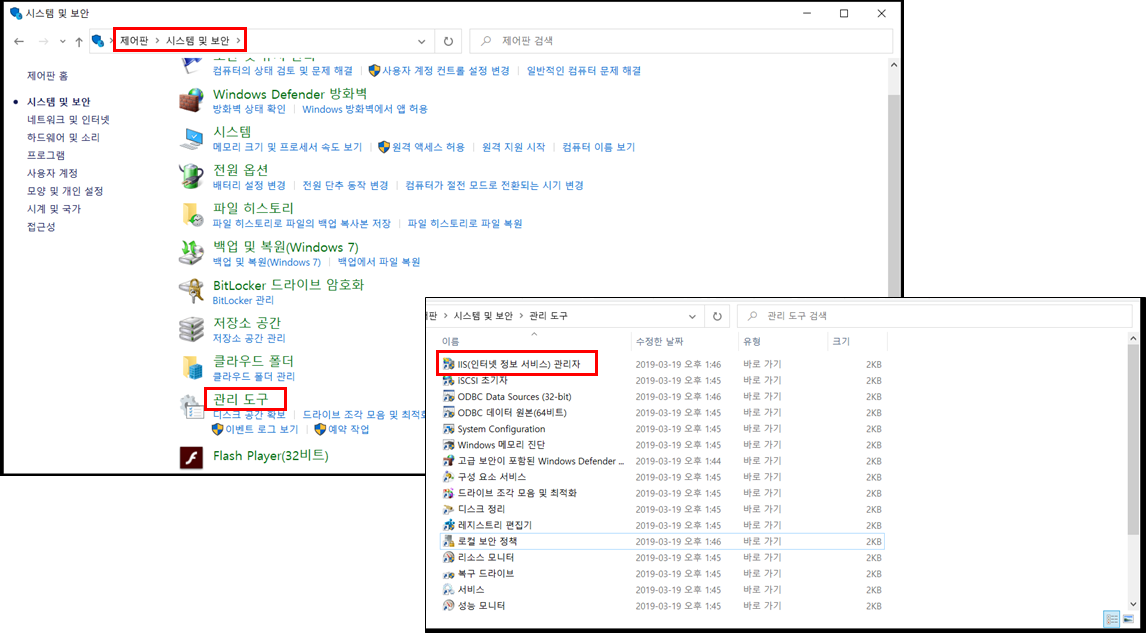Click 성능 모니터 icon

449,605
